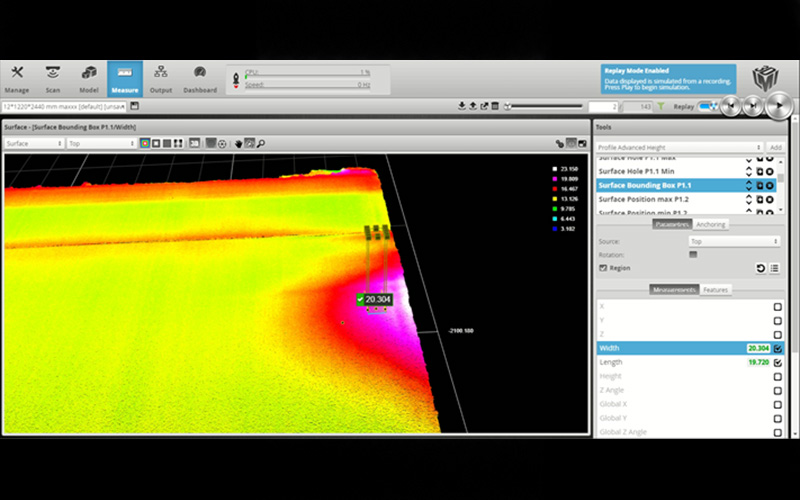Switch to the Features tab
The height and width of the screenshot is (500, 800).
[715, 290]
